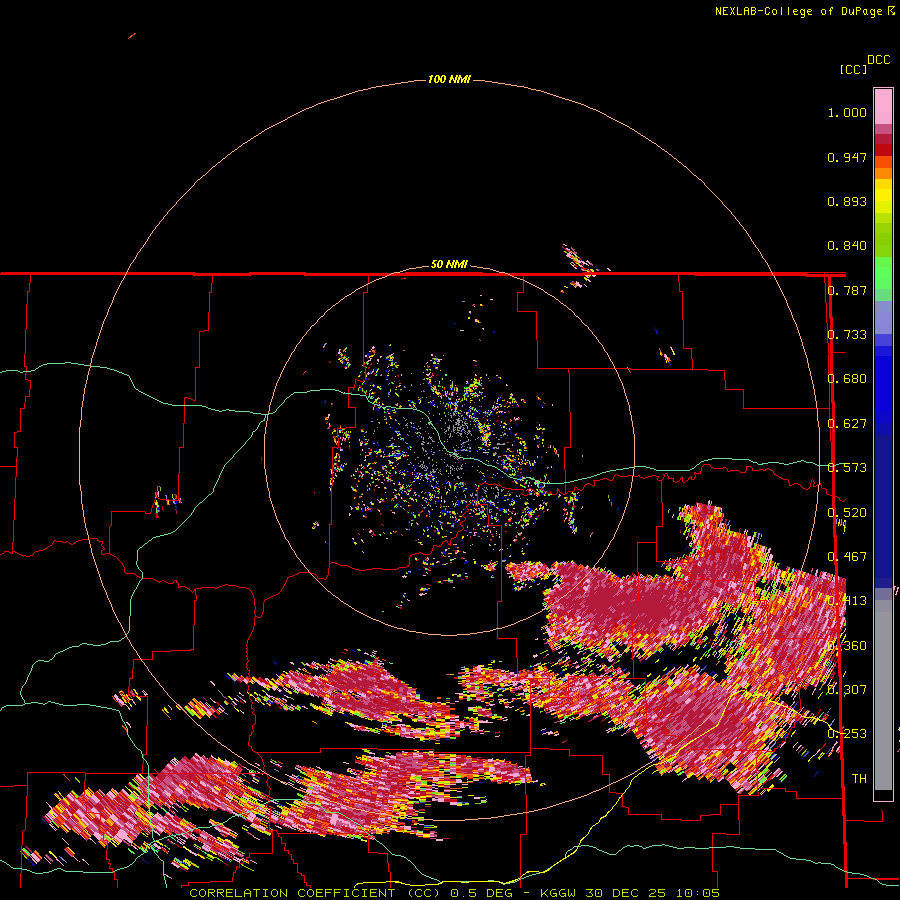Click the 0.787 legend value
The height and width of the screenshot is (900, 900).
(847, 290)
